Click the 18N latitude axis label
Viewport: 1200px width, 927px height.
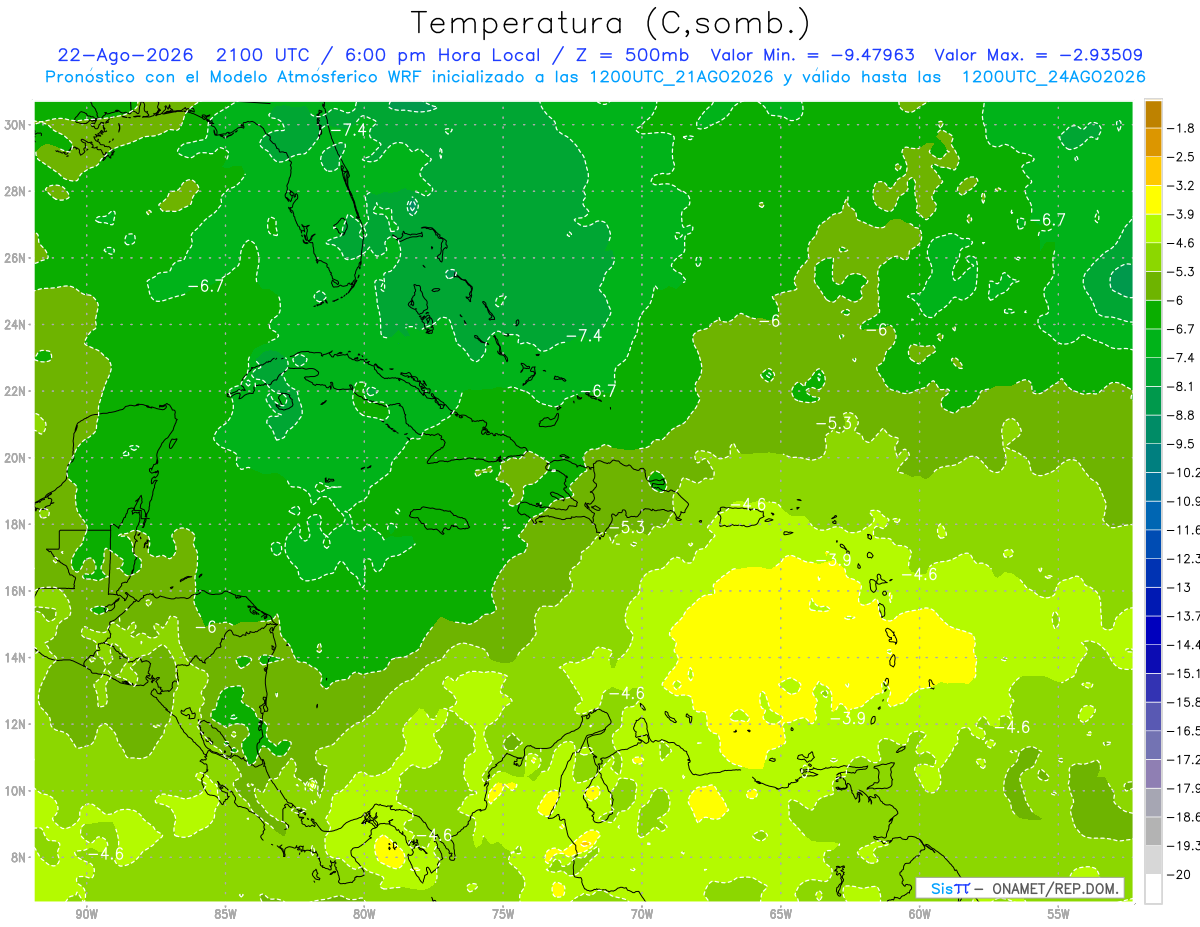pyautogui.click(x=15, y=524)
